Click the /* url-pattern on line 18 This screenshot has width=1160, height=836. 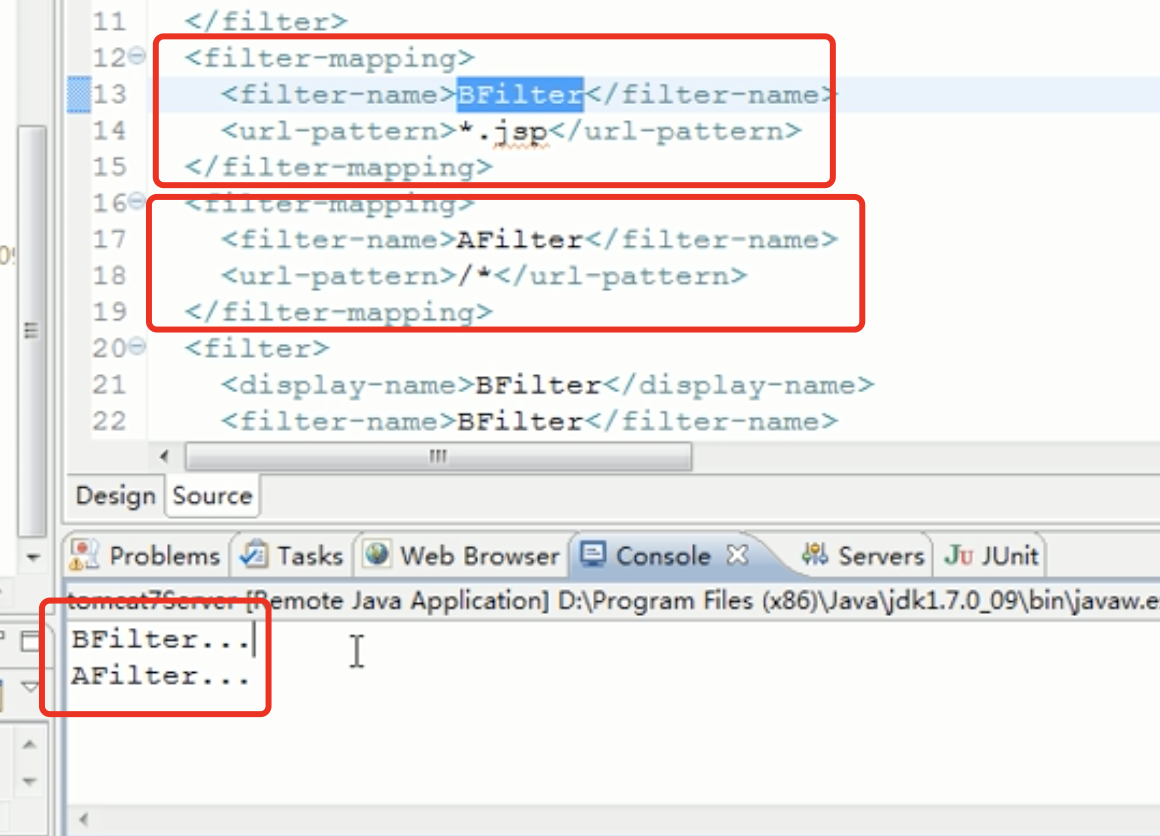click(x=476, y=275)
